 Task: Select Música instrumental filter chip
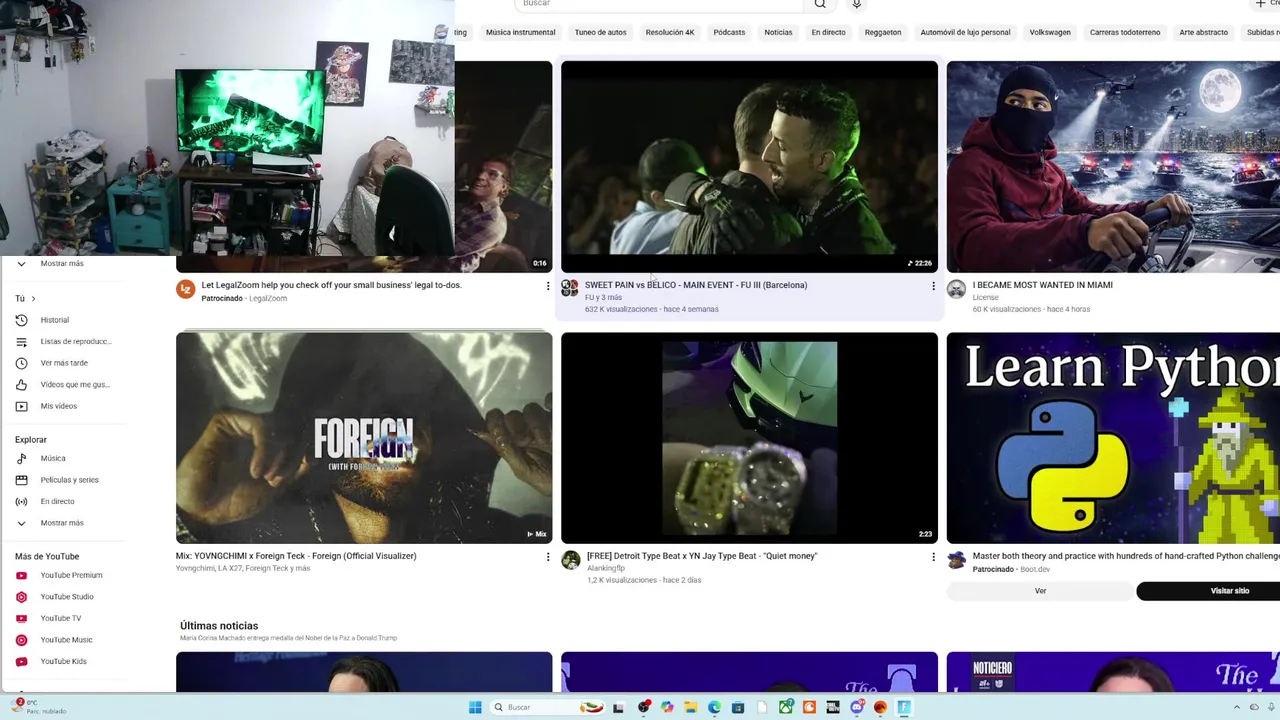520,32
